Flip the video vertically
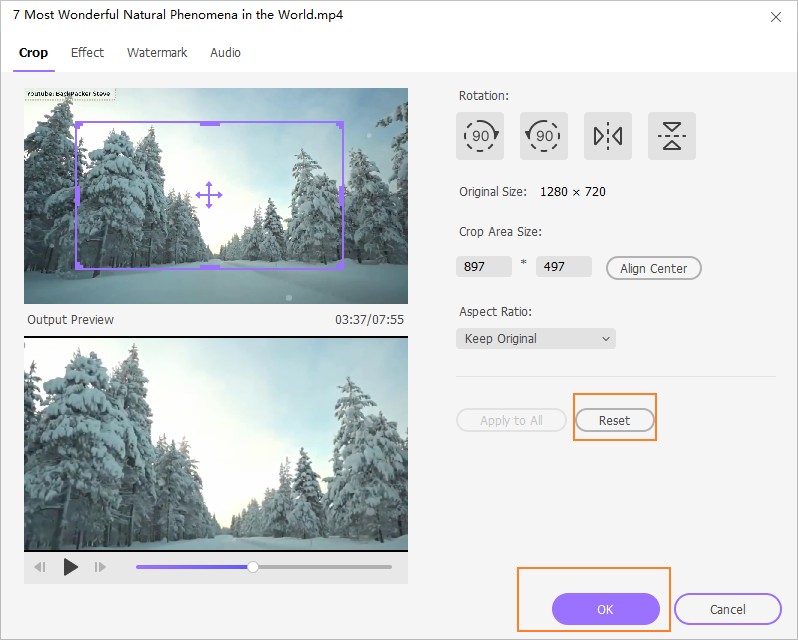Screen dimensions: 798x640 [672, 136]
